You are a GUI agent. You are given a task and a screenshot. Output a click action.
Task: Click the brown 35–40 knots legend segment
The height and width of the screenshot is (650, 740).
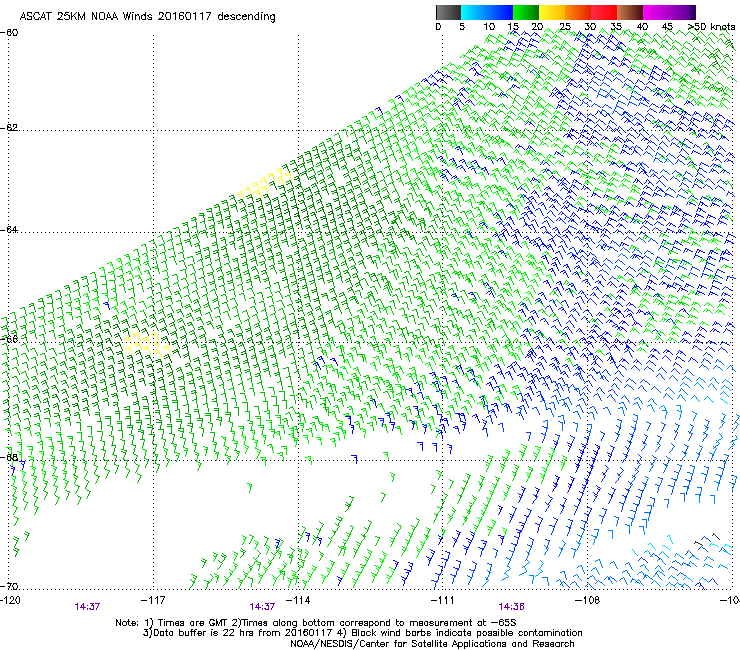click(630, 12)
